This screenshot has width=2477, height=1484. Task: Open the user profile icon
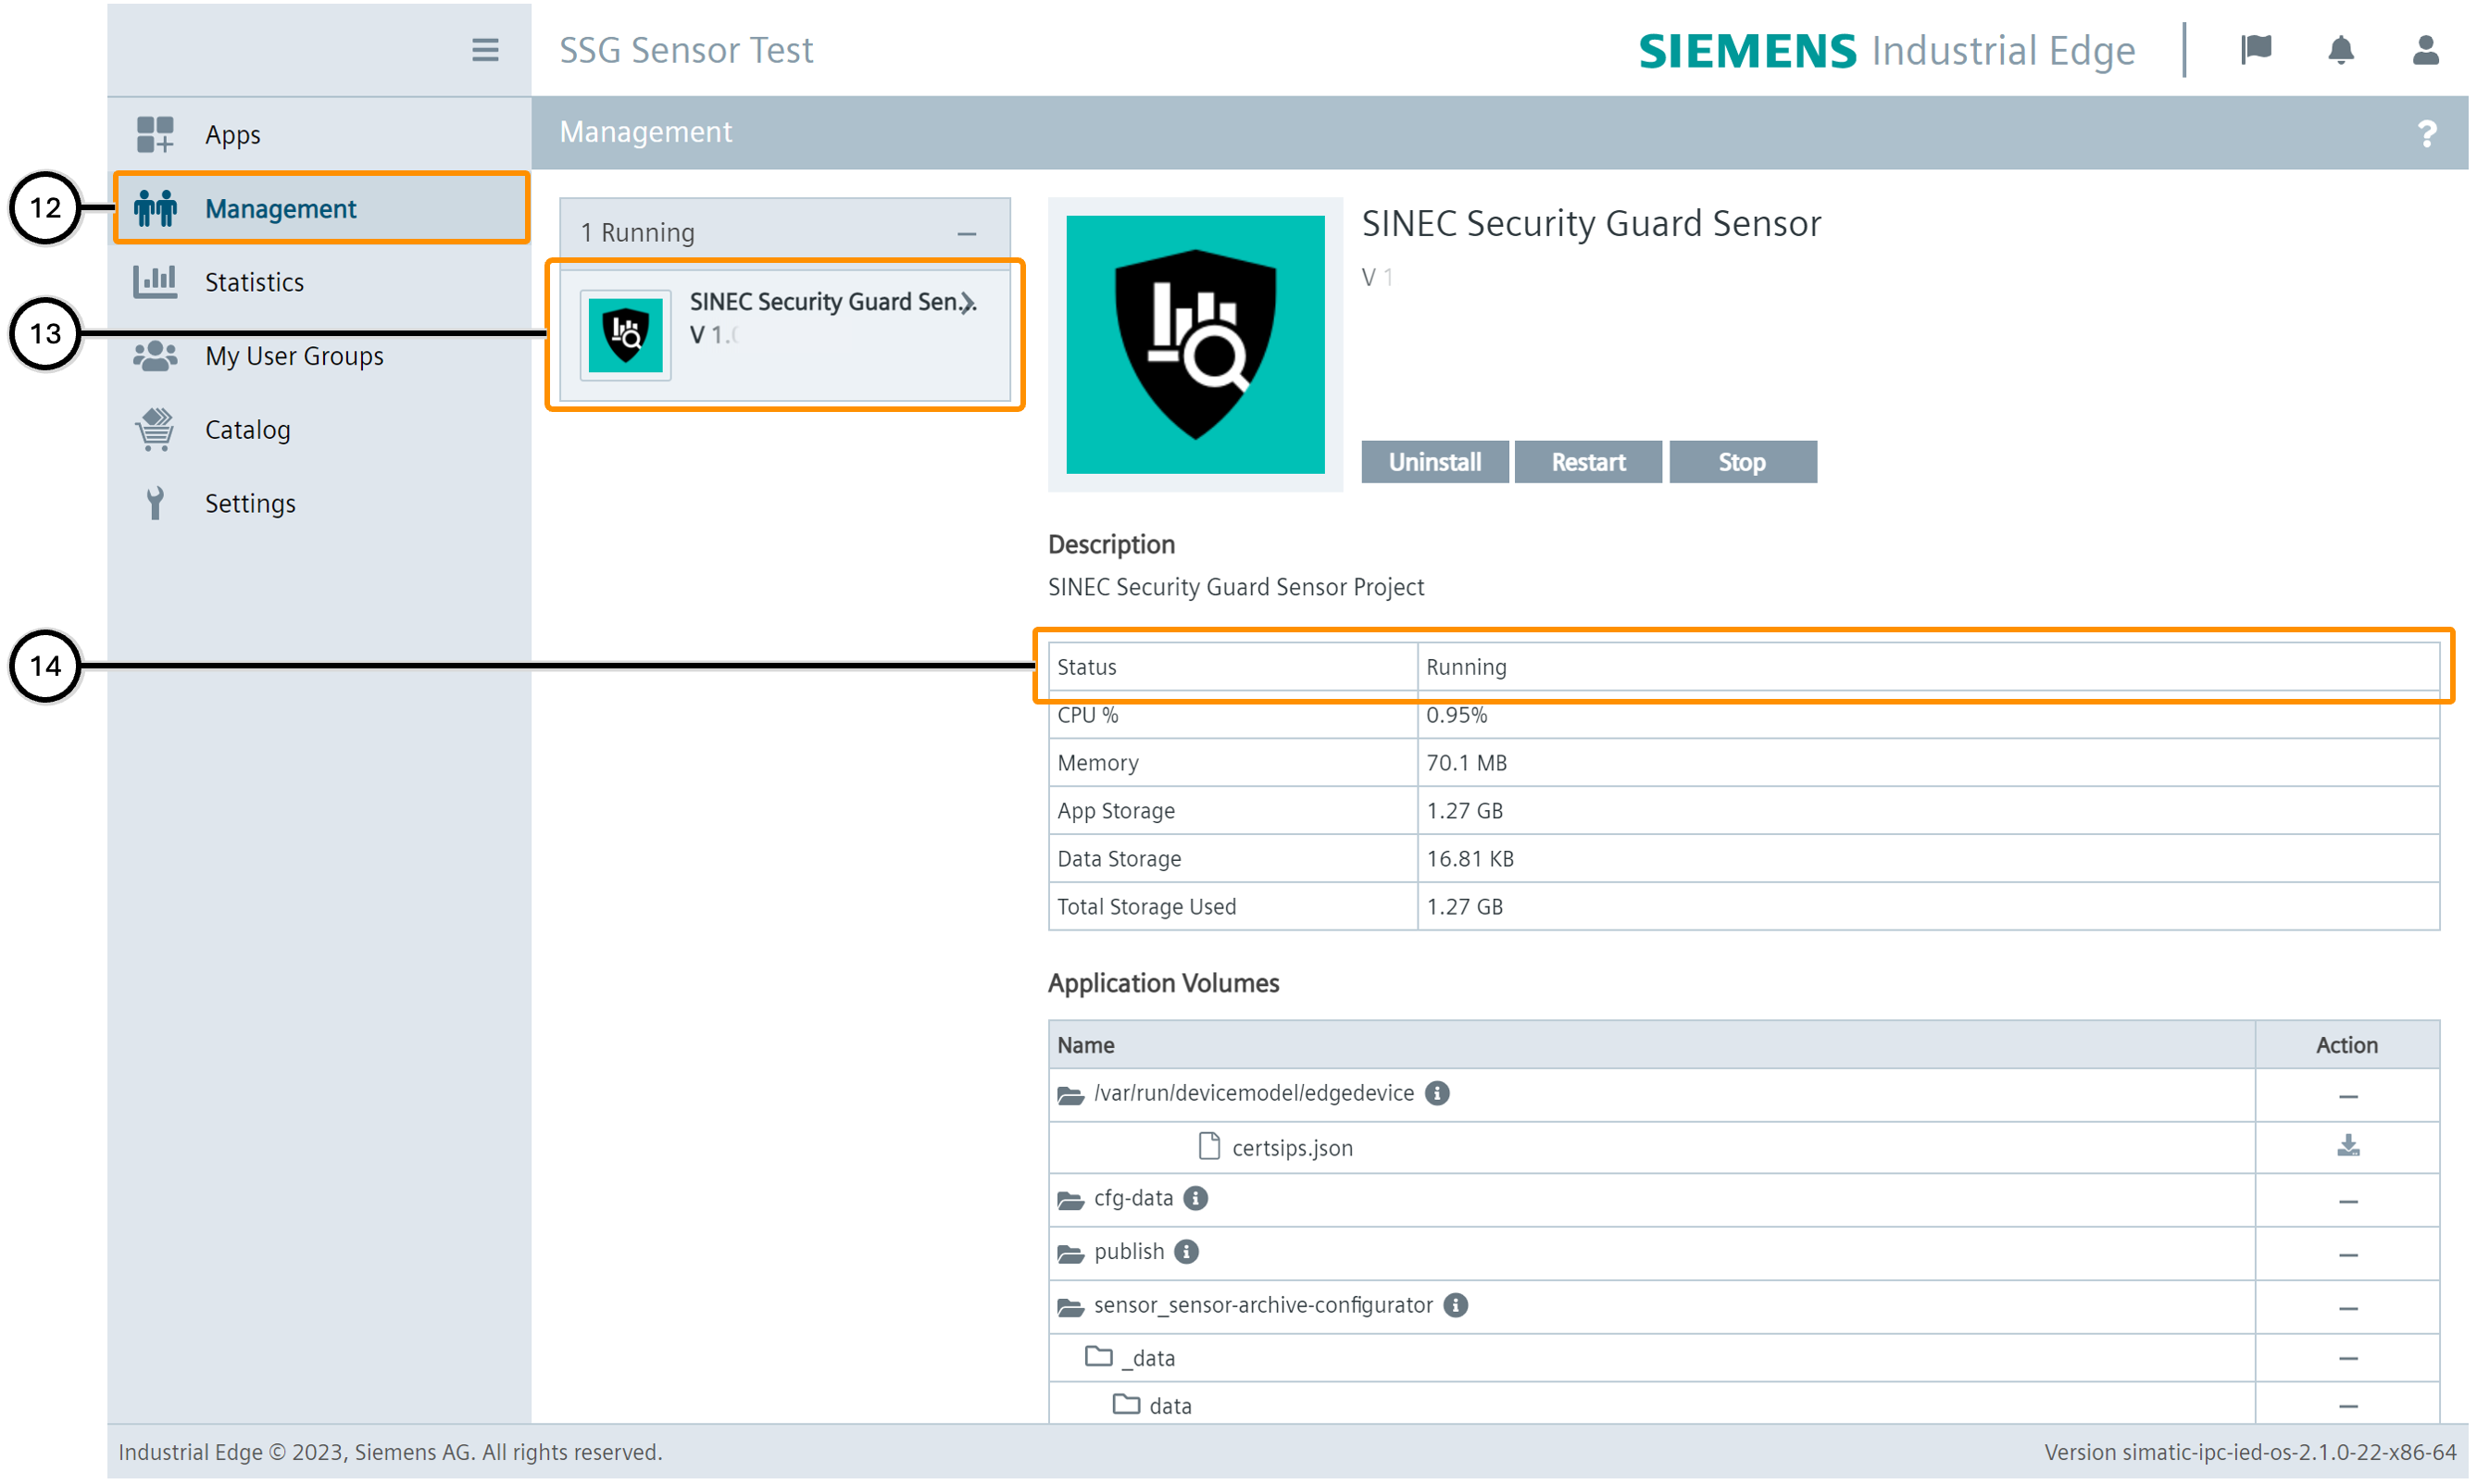2424,50
